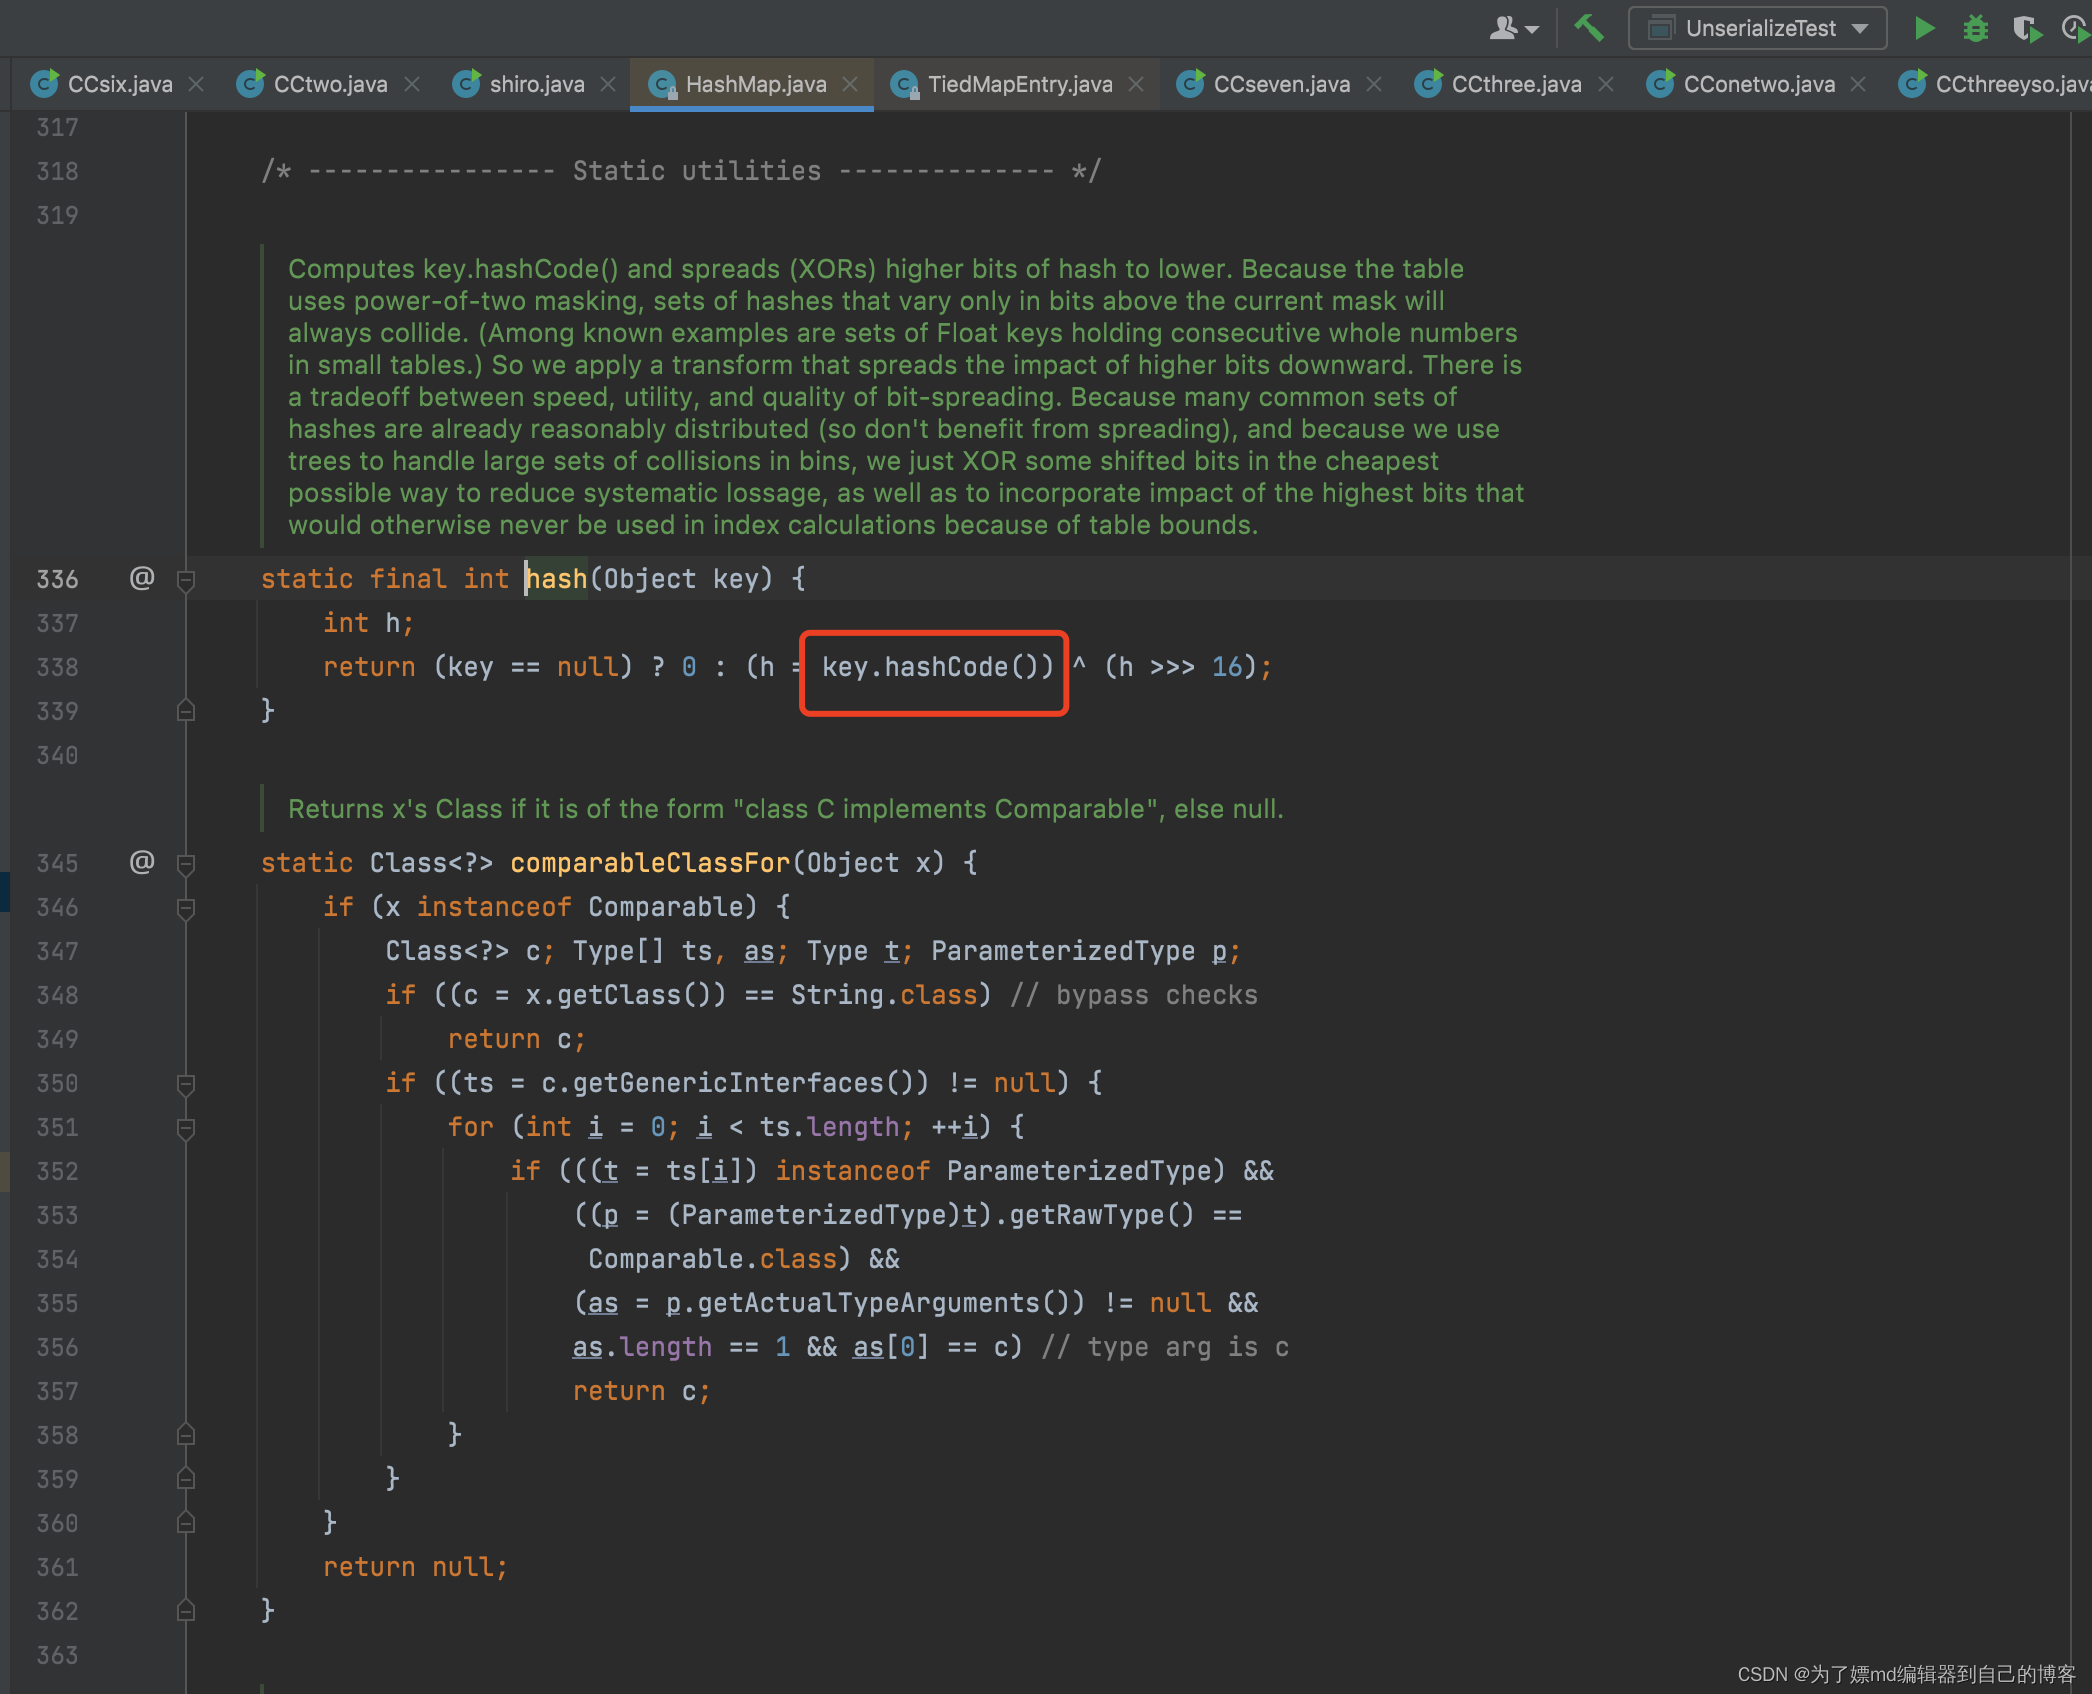The image size is (2092, 1694).
Task: Open the UnserializeTest run configuration dropdown
Action: (1757, 28)
